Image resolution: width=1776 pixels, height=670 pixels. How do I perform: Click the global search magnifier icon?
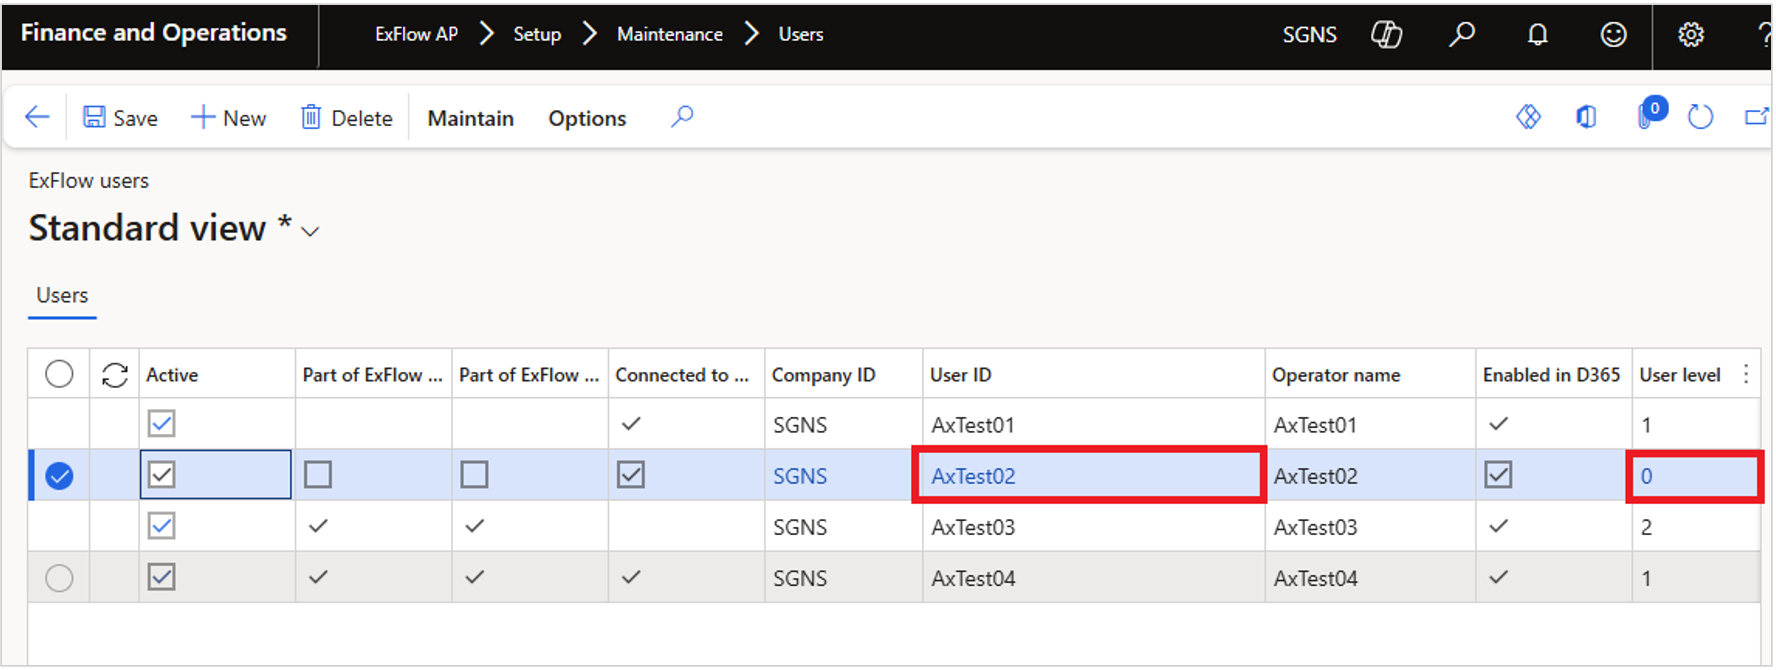pyautogui.click(x=1462, y=34)
